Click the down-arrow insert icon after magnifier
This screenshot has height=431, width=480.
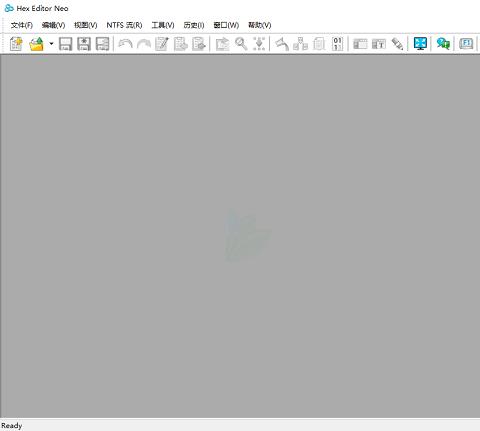click(x=259, y=44)
